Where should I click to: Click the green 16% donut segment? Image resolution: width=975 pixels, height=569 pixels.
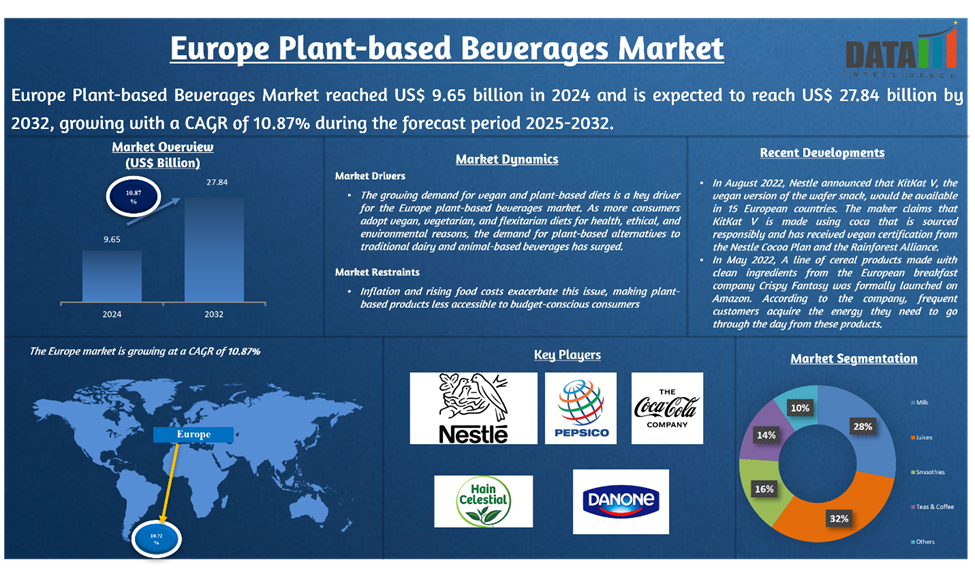[x=762, y=489]
